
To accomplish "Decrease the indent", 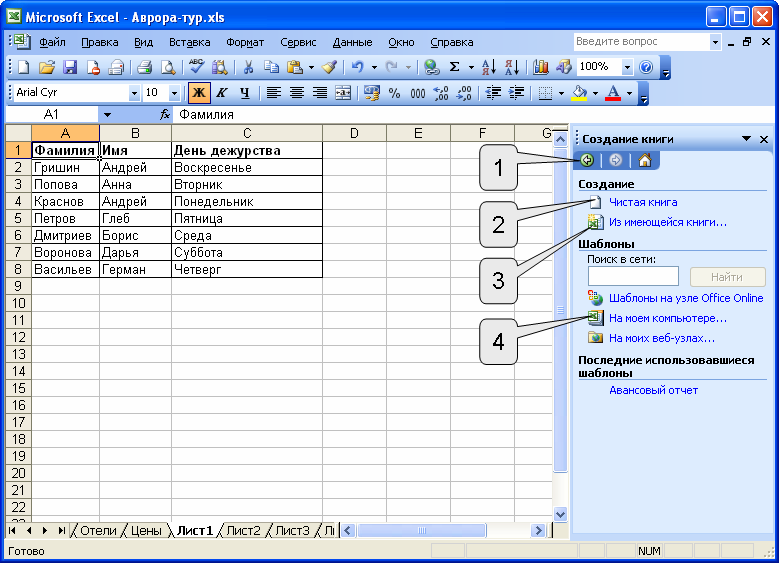I will [x=492, y=92].
